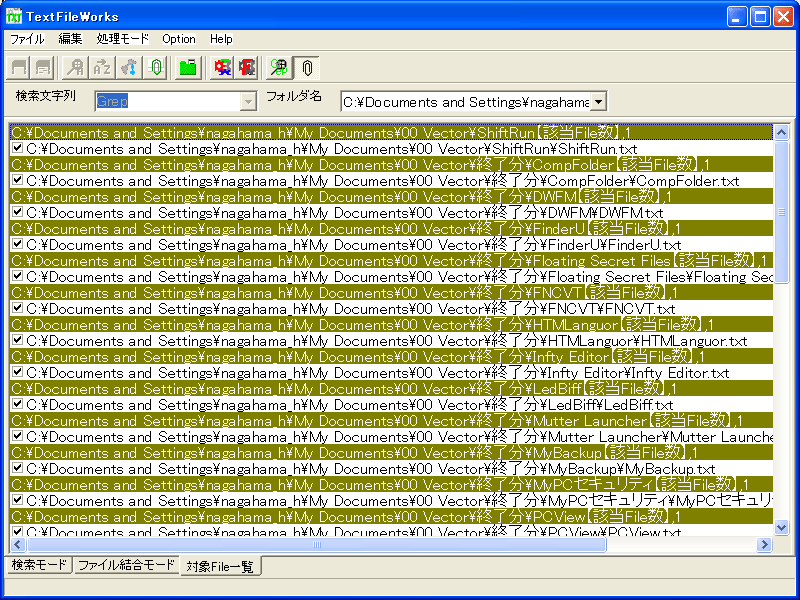Uncheck the CompFolder.txt file checkbox
The height and width of the screenshot is (600, 800).
17,180
